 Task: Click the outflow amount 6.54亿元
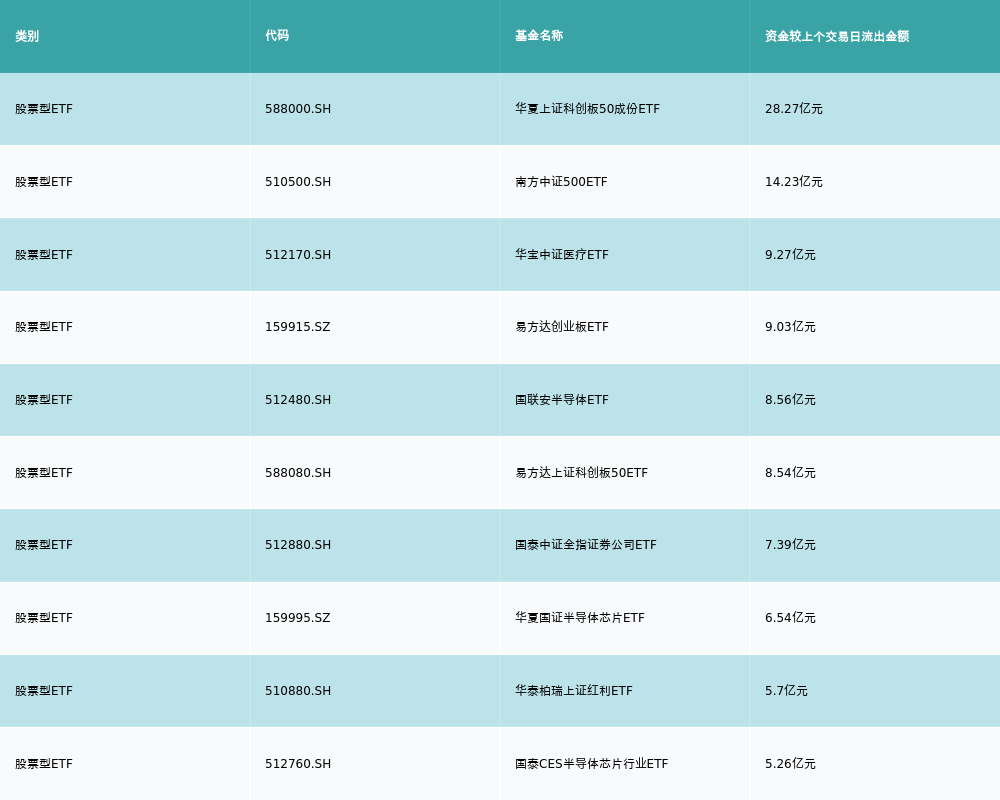[789, 618]
